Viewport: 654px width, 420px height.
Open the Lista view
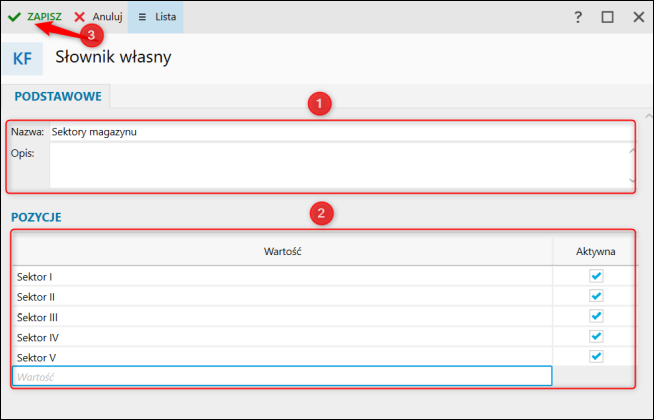pos(156,17)
